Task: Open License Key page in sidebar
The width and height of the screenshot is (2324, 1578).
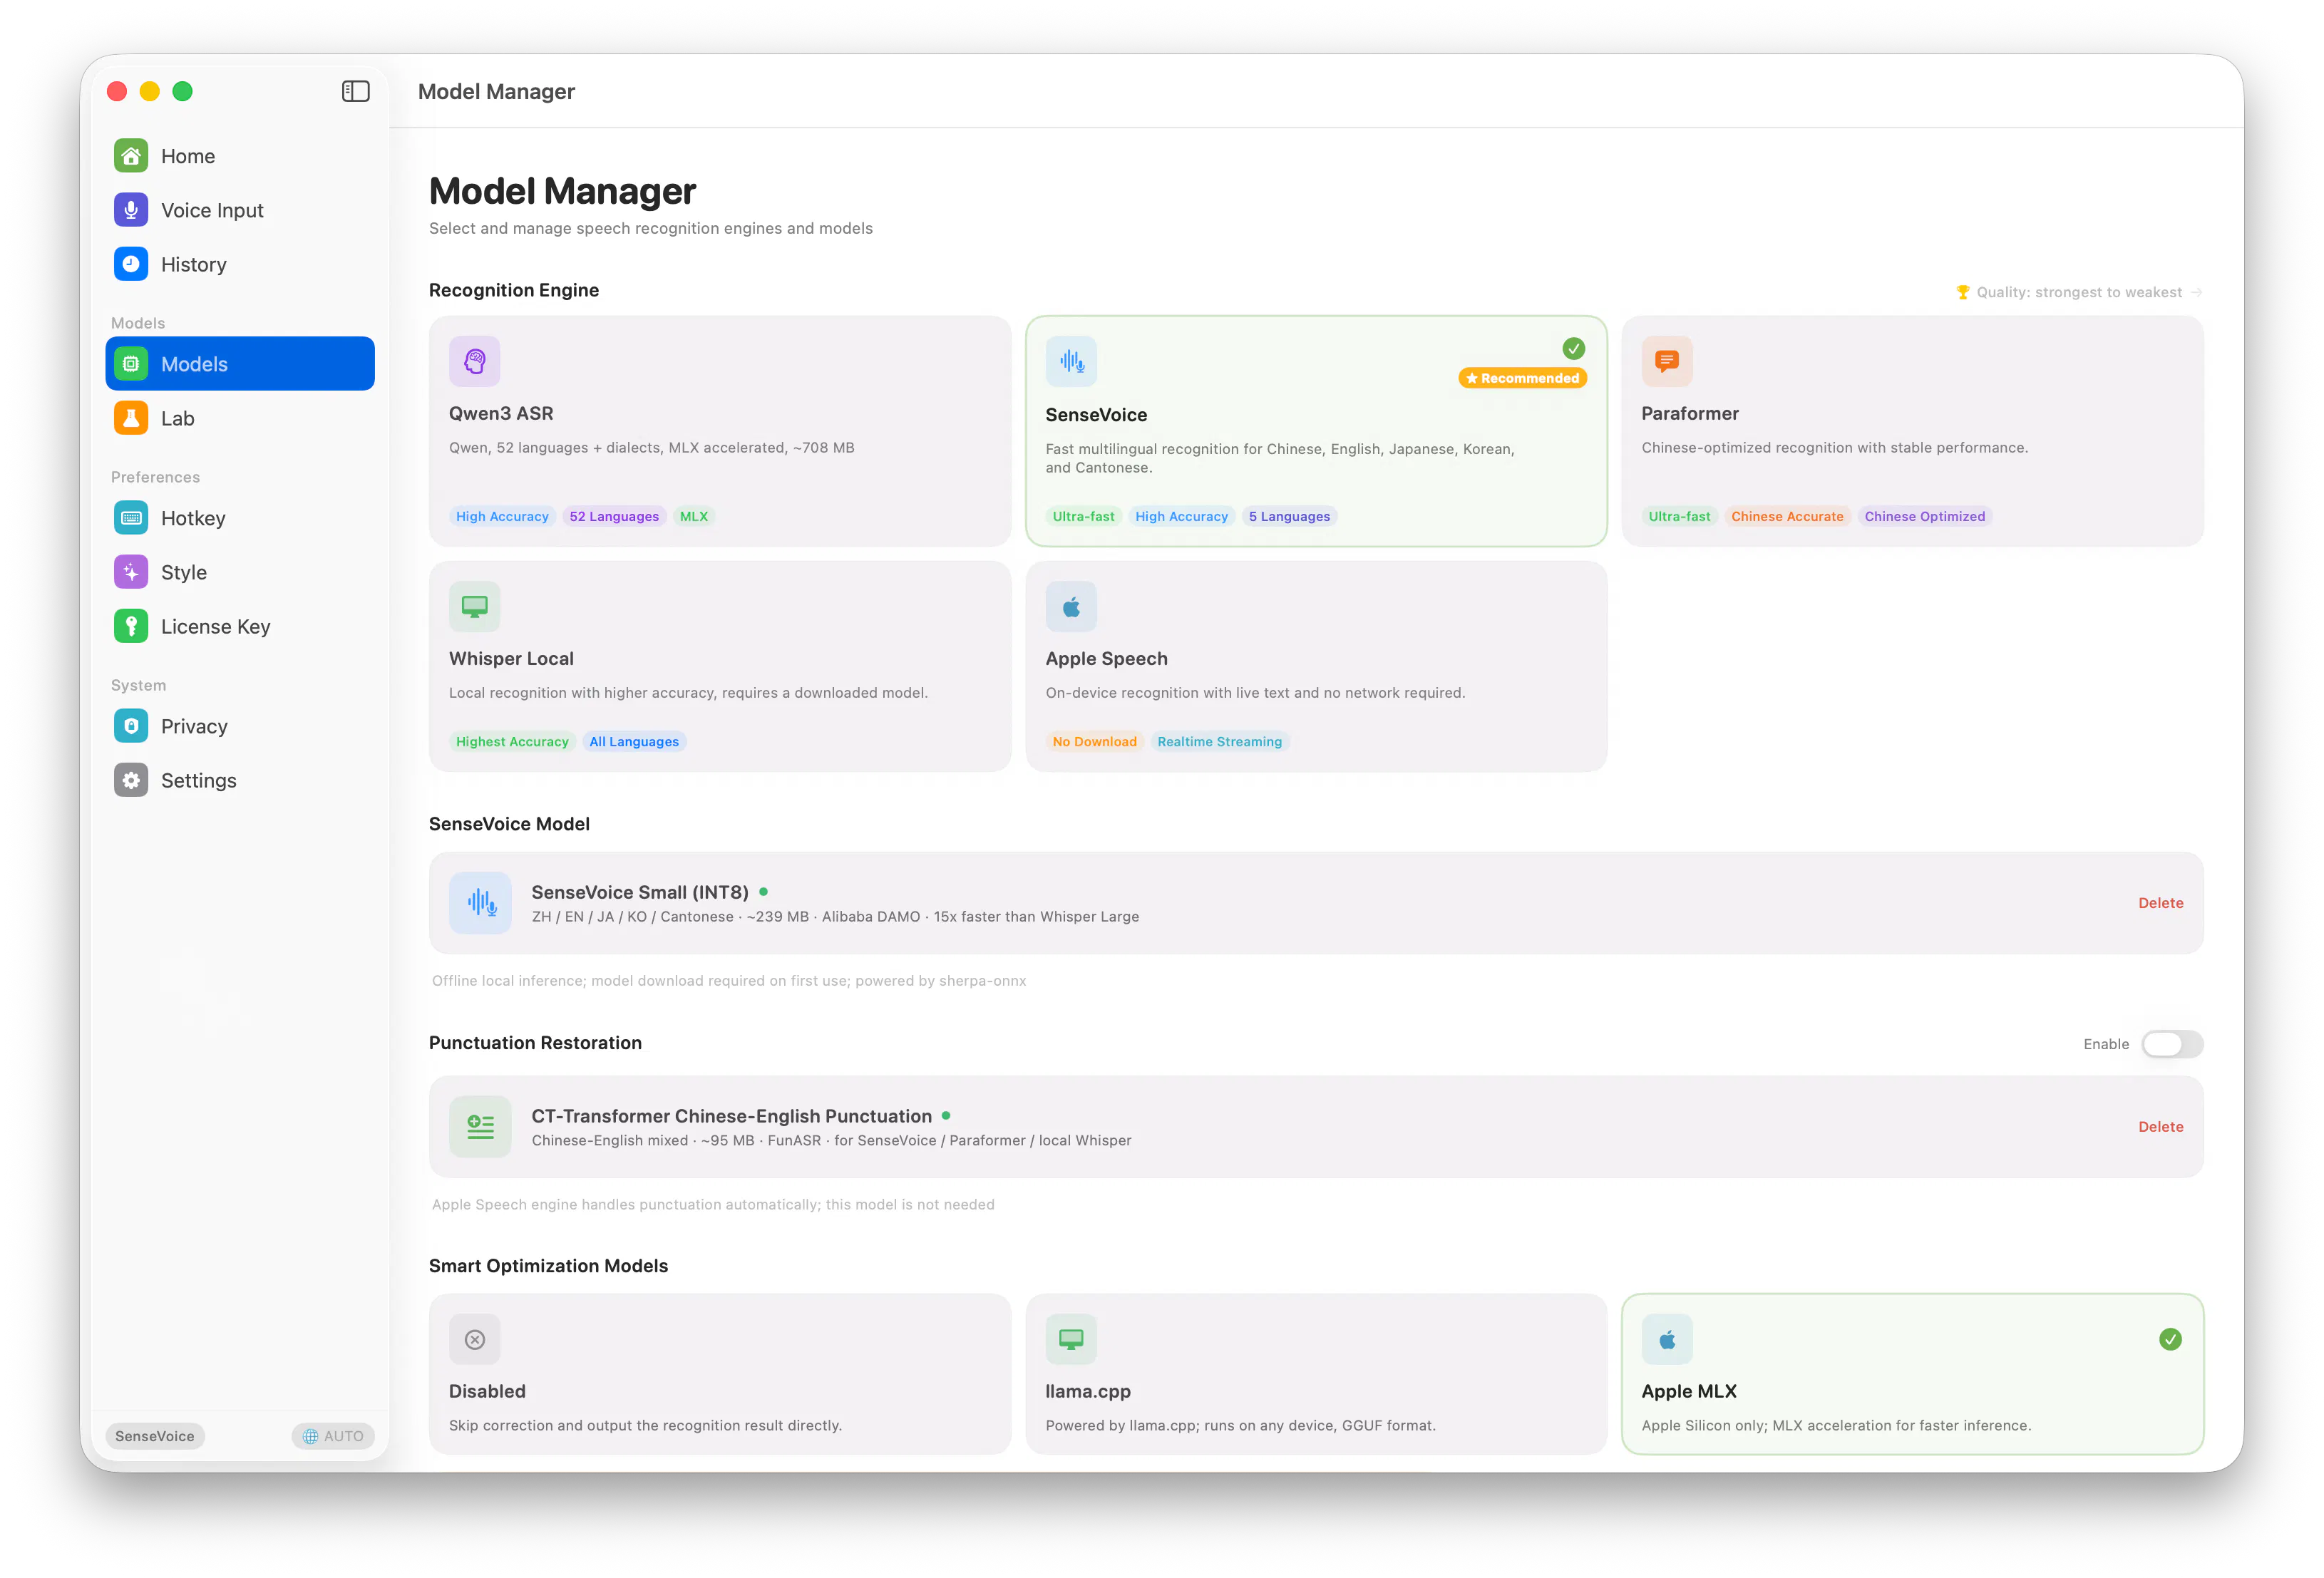Action: pos(240,626)
